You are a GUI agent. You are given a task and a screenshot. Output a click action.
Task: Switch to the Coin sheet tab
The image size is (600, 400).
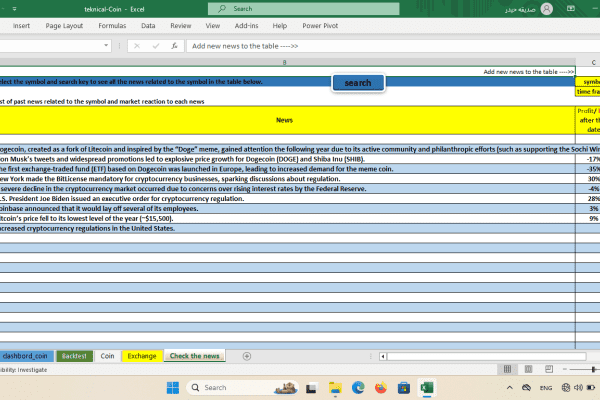[107, 356]
